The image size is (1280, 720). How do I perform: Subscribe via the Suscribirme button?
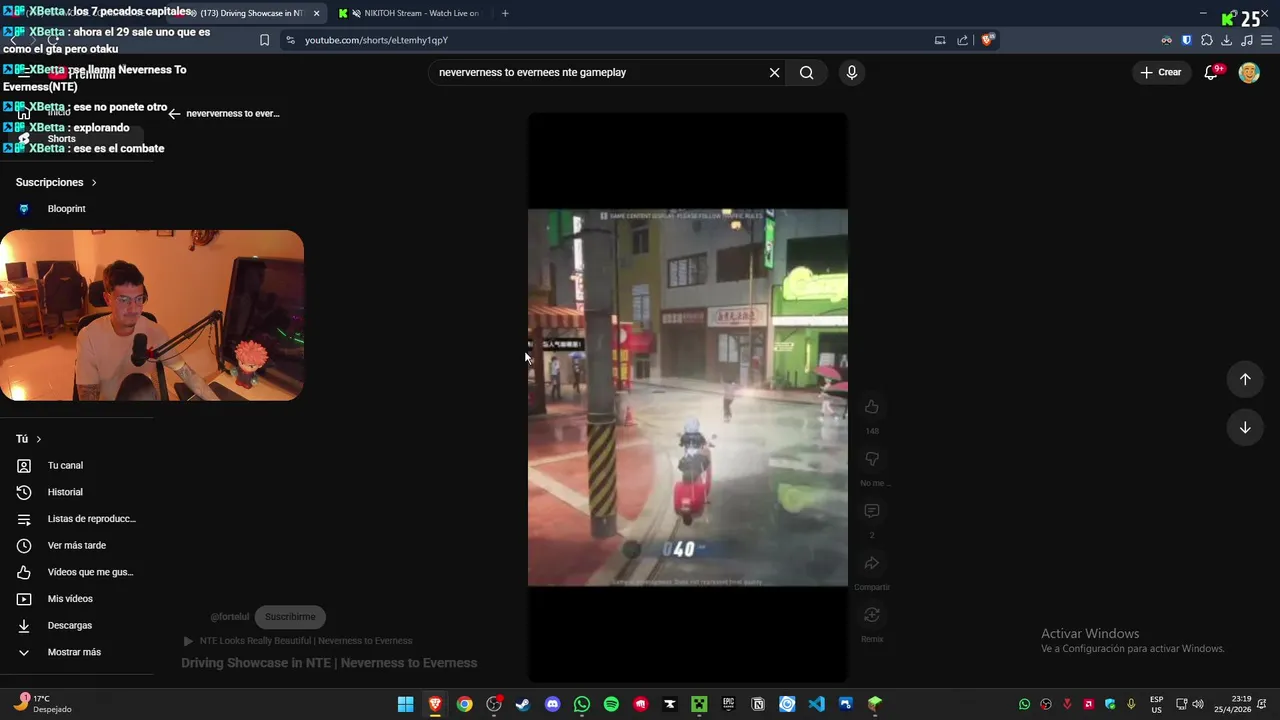click(290, 617)
